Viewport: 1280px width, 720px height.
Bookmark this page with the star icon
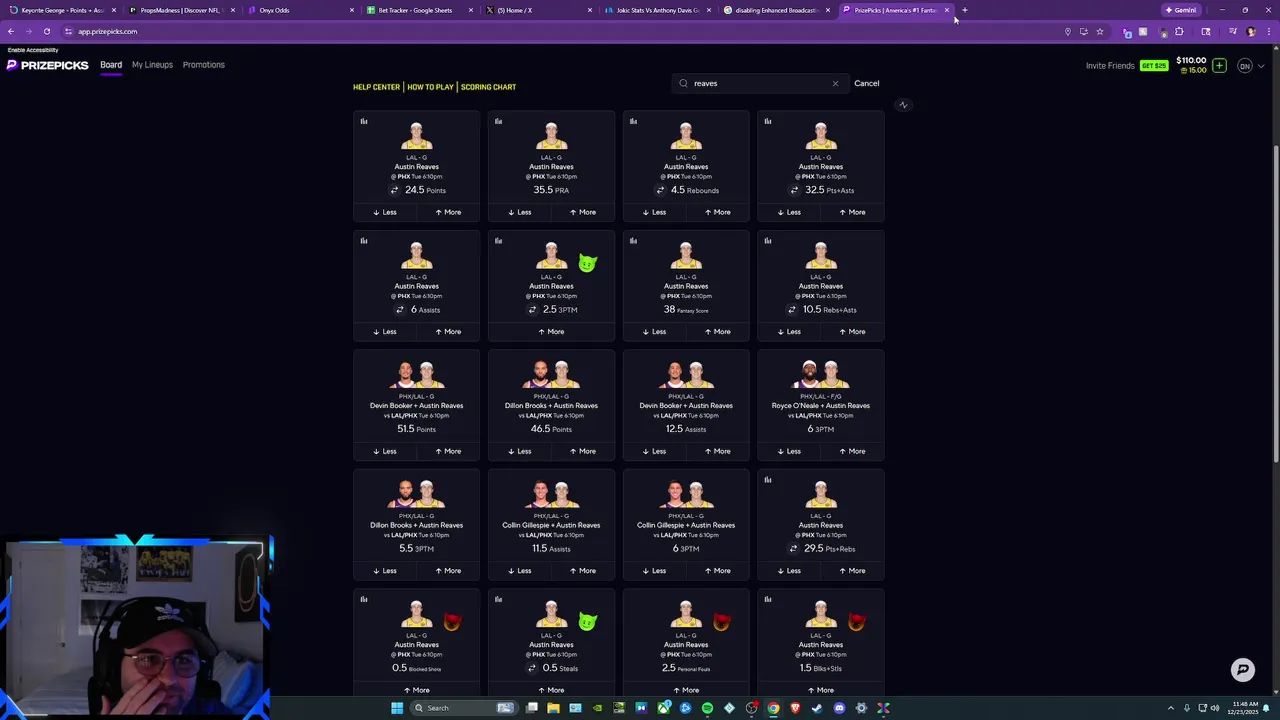click(x=1100, y=32)
